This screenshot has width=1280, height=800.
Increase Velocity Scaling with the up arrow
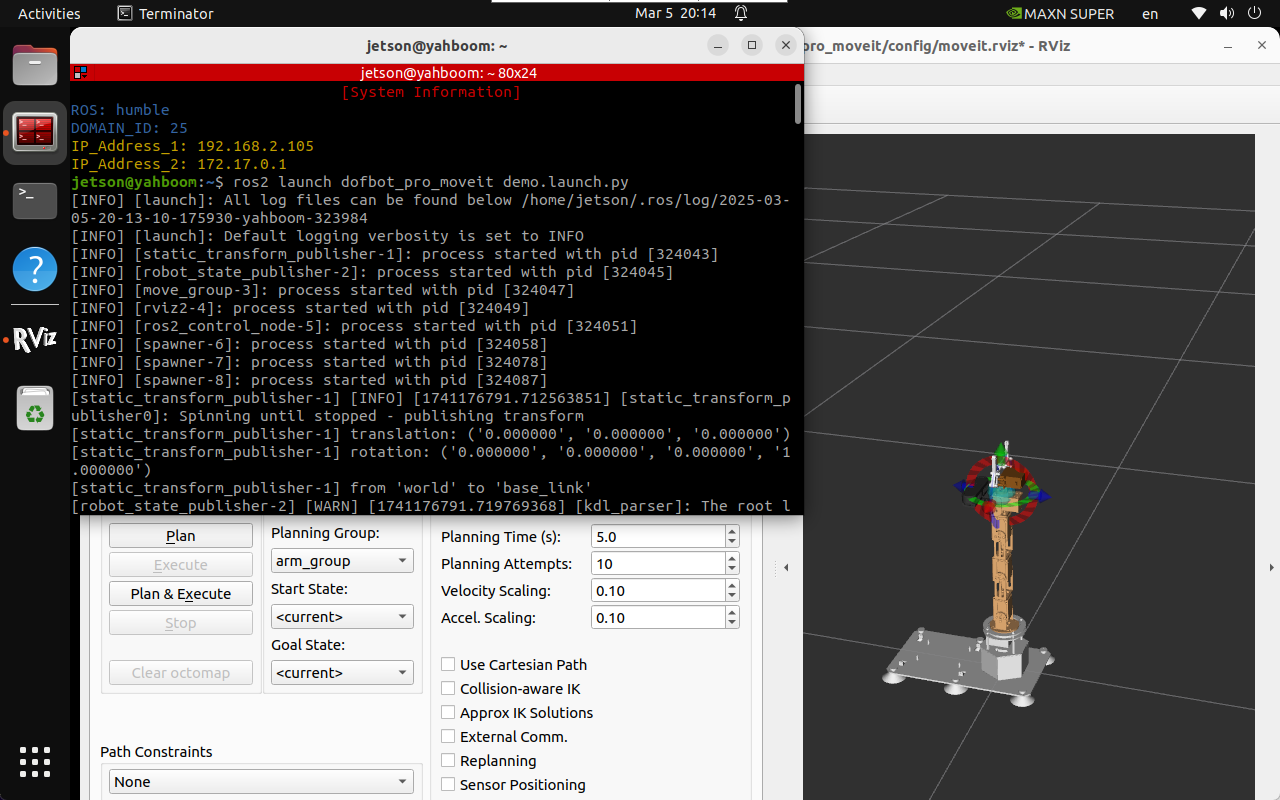click(732, 585)
